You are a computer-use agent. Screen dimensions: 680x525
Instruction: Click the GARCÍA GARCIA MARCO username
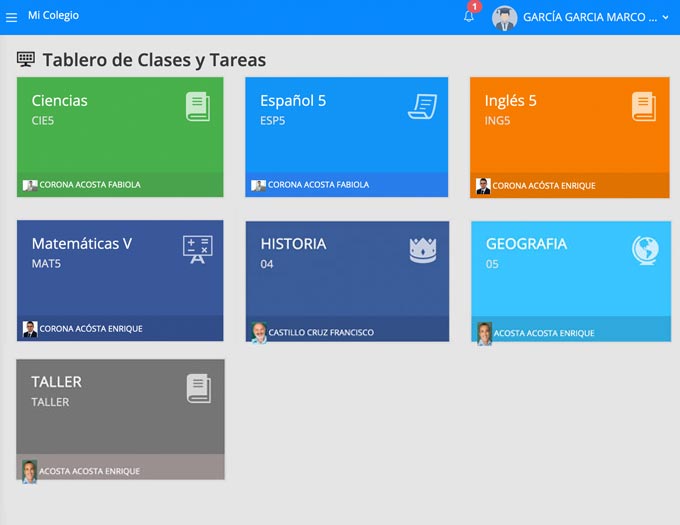coord(590,17)
